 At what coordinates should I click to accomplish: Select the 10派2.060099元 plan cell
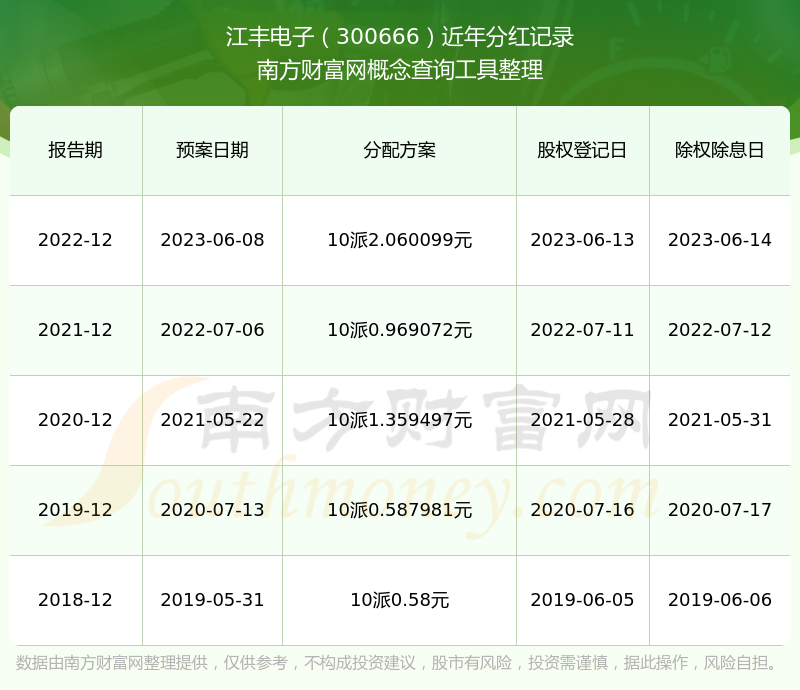click(399, 240)
